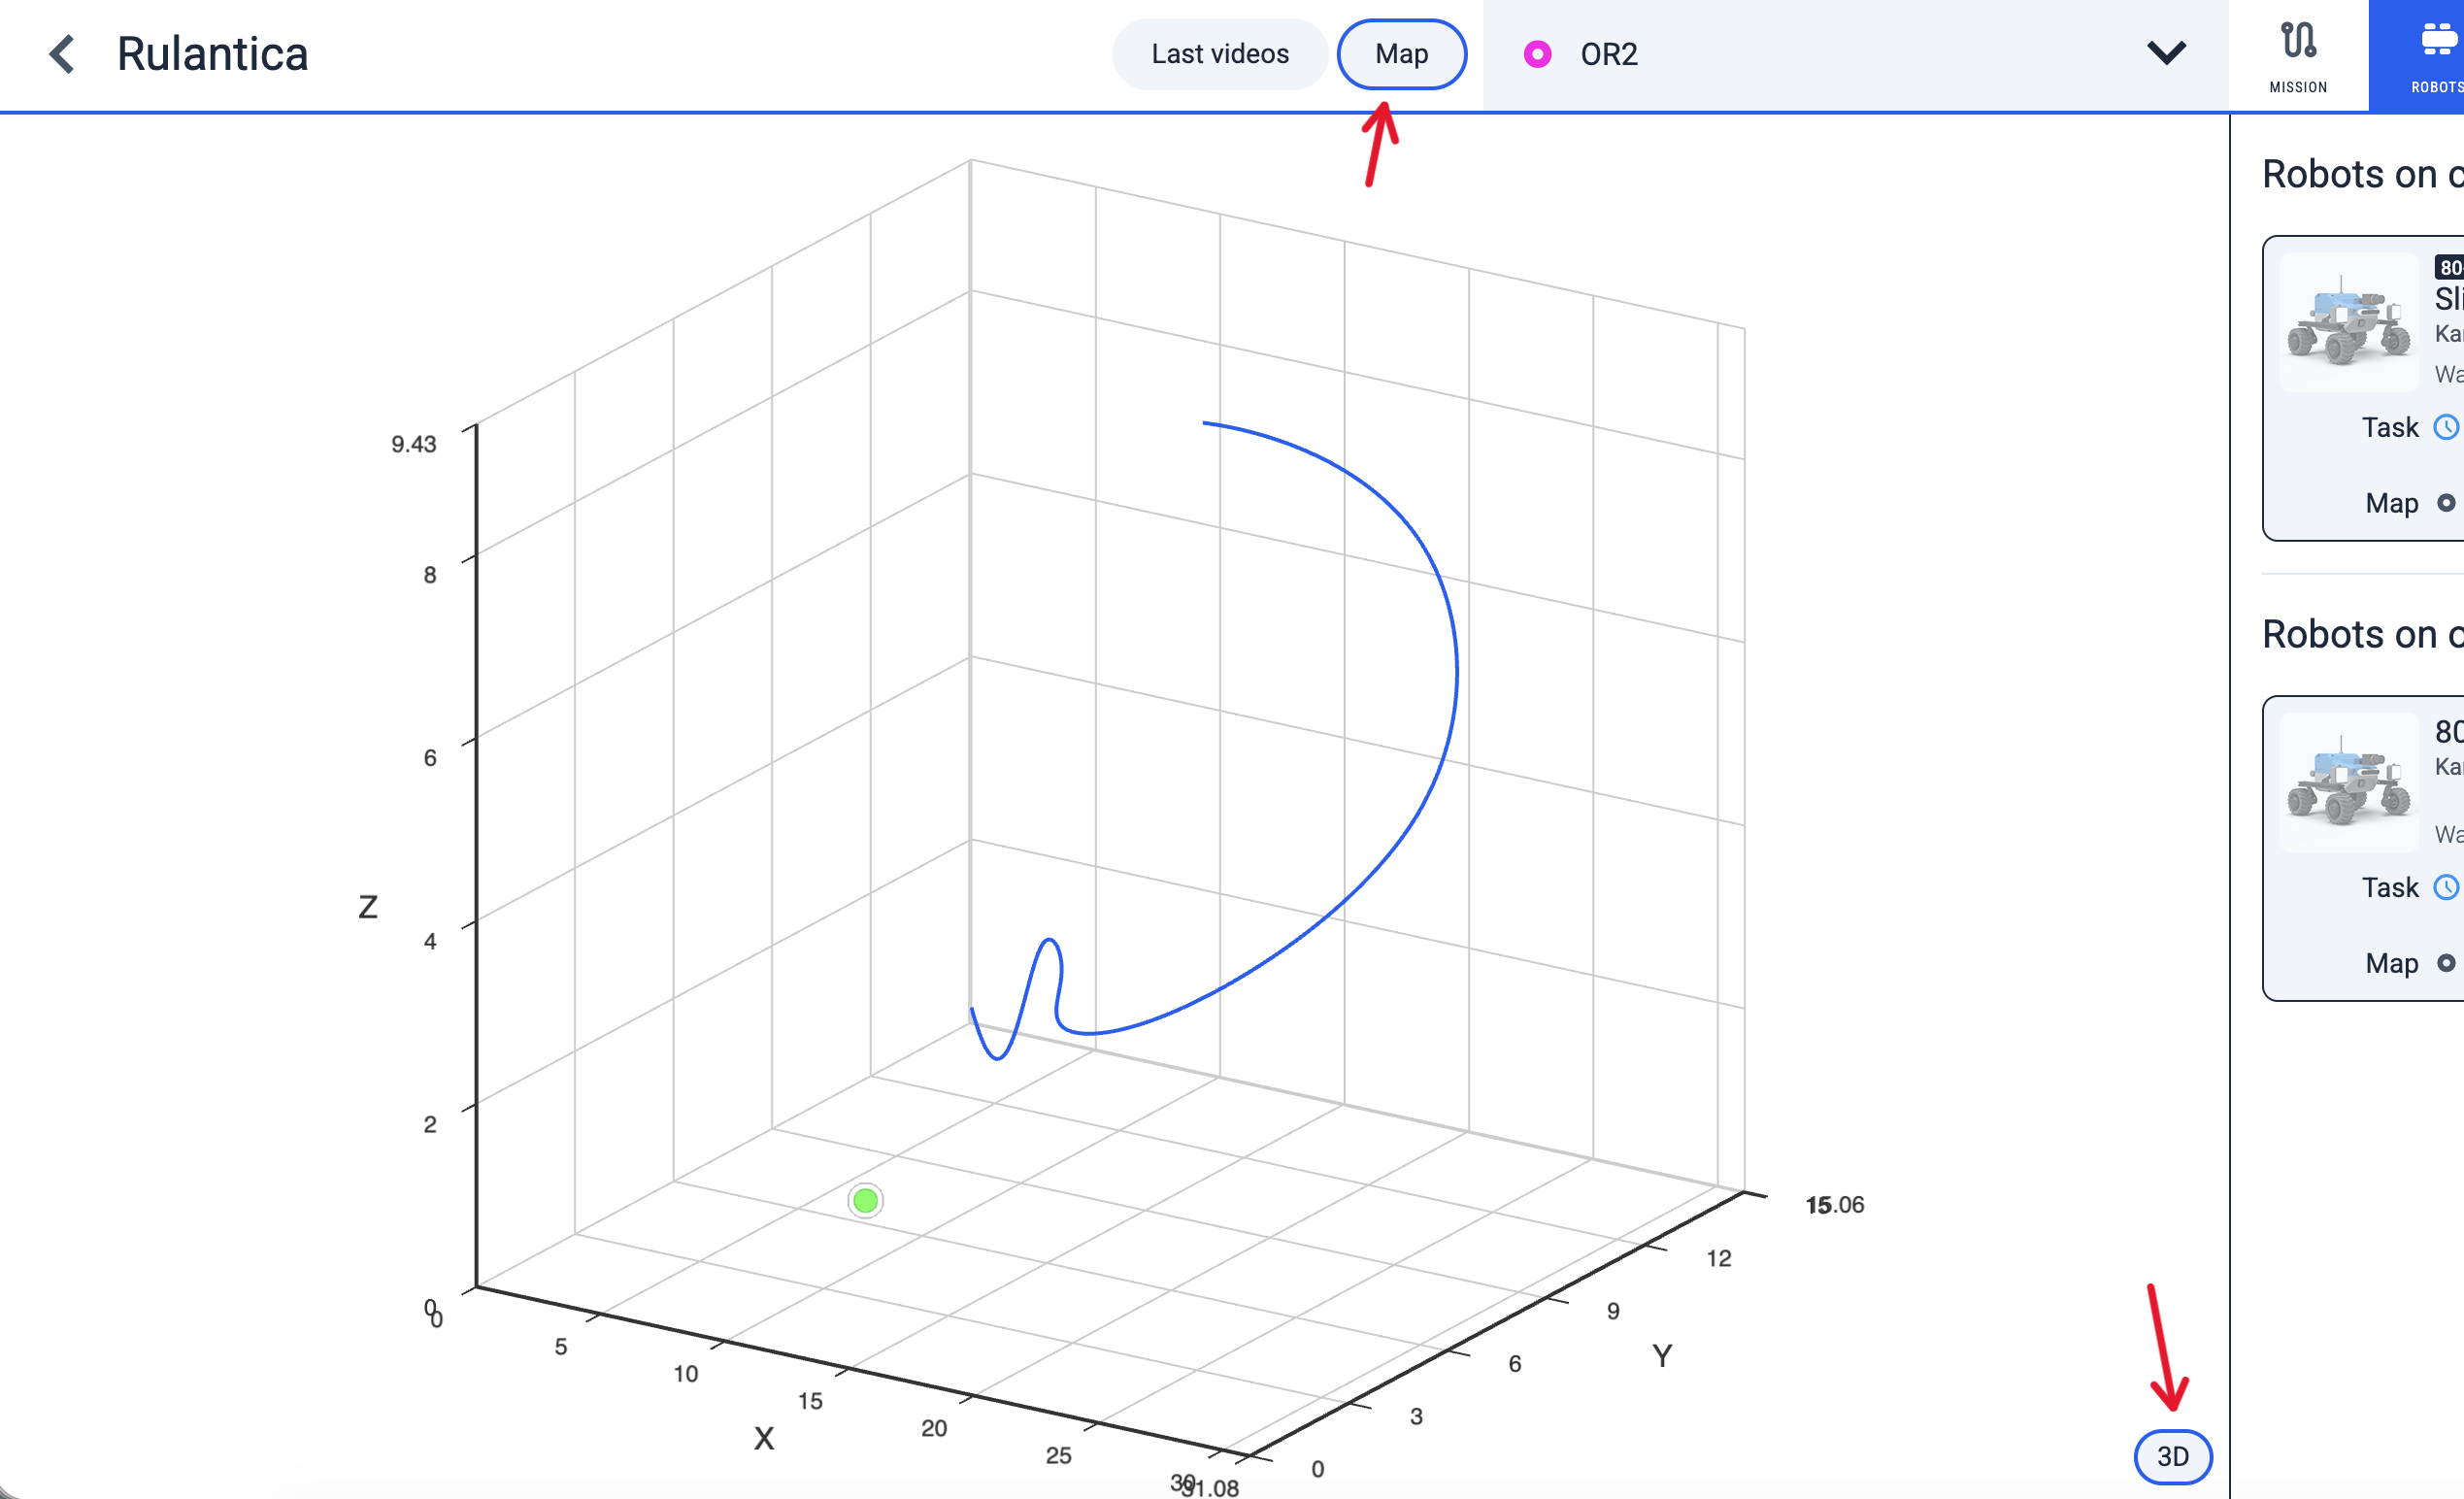
Task: Click the Rulantica page title
Action: [212, 54]
